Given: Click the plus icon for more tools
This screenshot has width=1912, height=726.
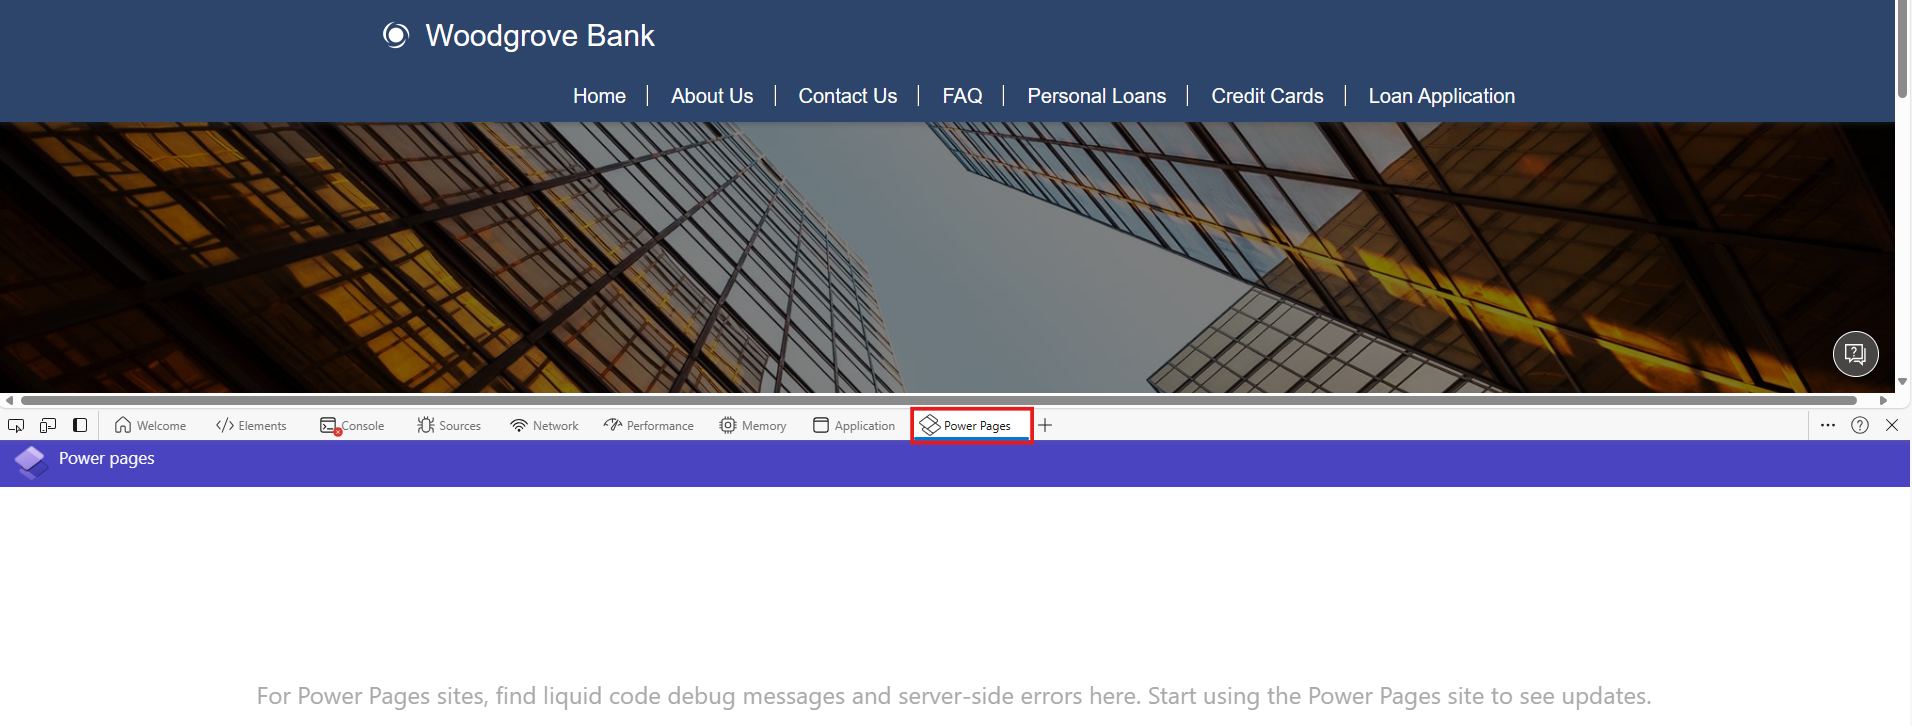Looking at the screenshot, I should [x=1045, y=425].
